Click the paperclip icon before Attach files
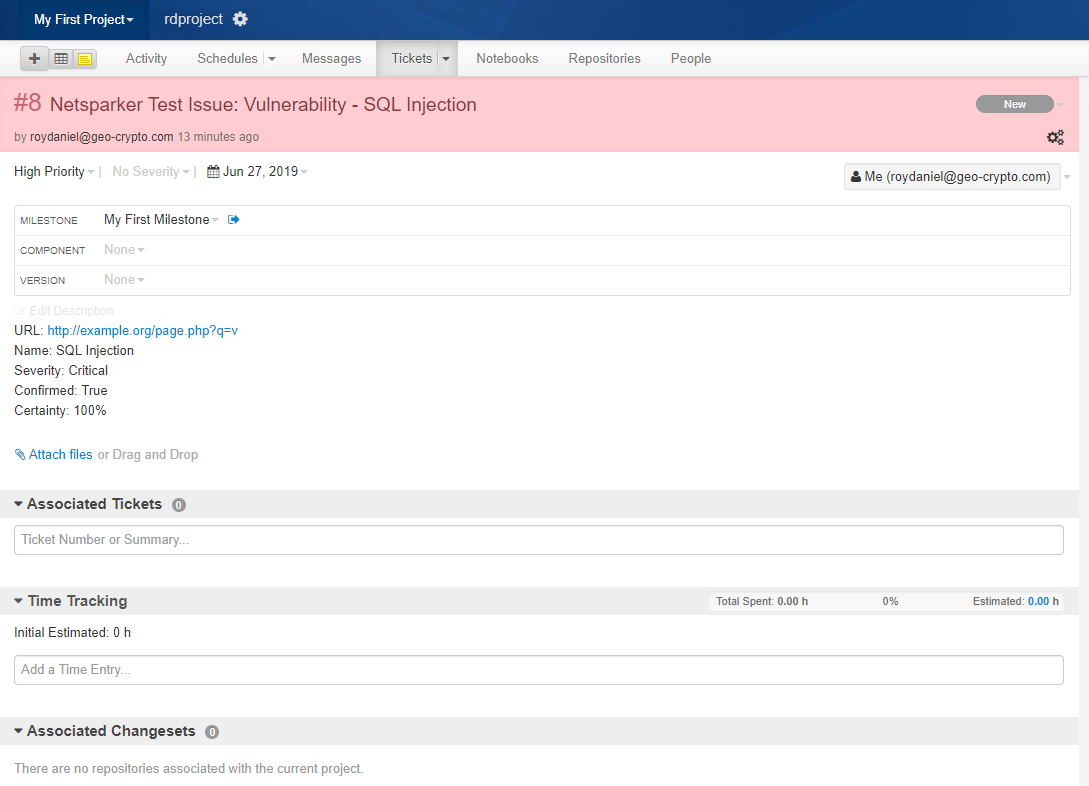The width and height of the screenshot is (1089, 786). click(20, 454)
